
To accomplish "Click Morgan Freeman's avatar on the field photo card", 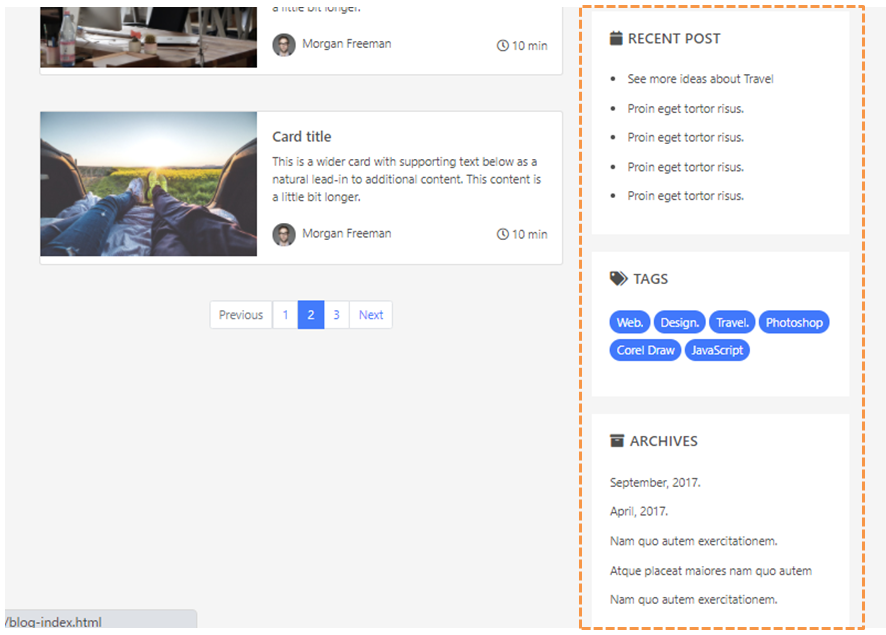I will [x=284, y=234].
